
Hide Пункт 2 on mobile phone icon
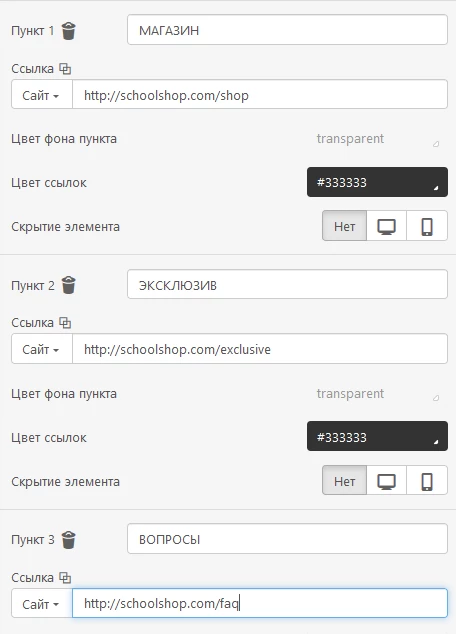click(427, 481)
